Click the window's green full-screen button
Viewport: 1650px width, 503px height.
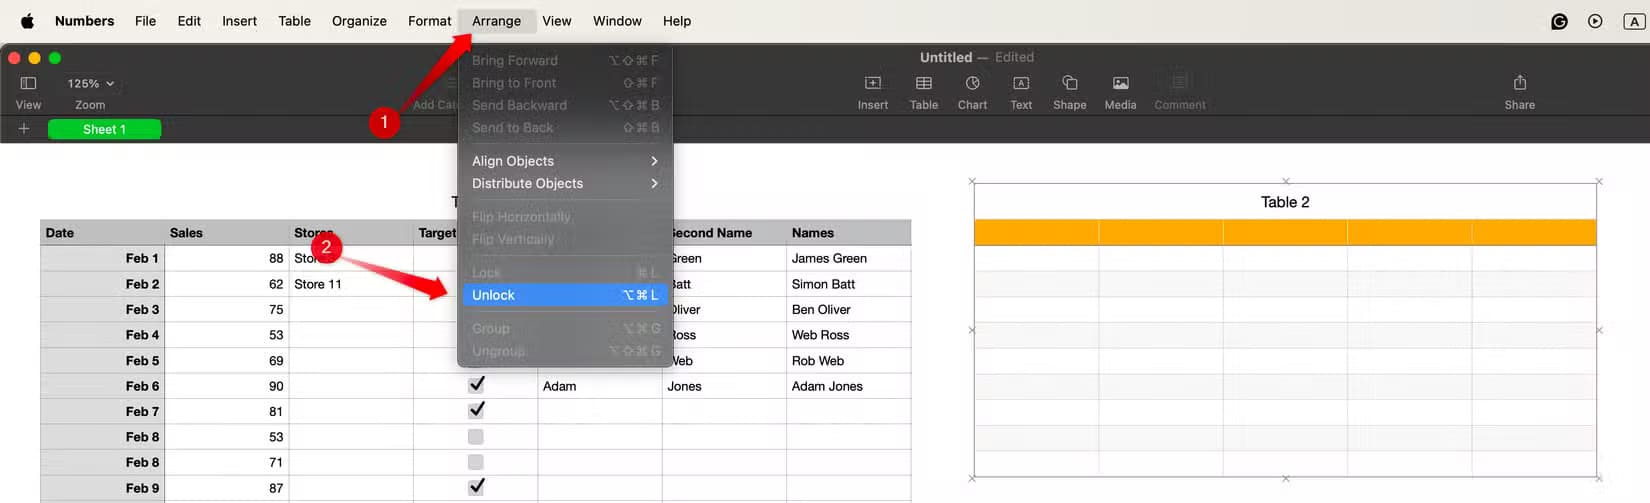tap(55, 58)
